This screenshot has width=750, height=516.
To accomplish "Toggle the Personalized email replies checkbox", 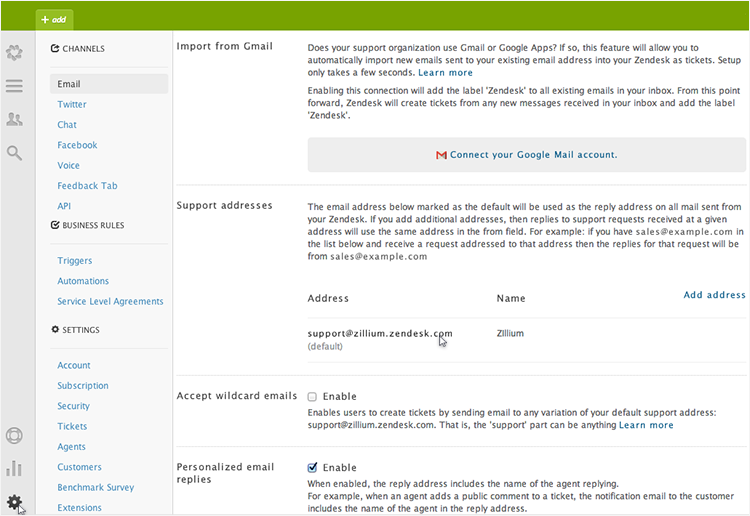I will tap(313, 467).
